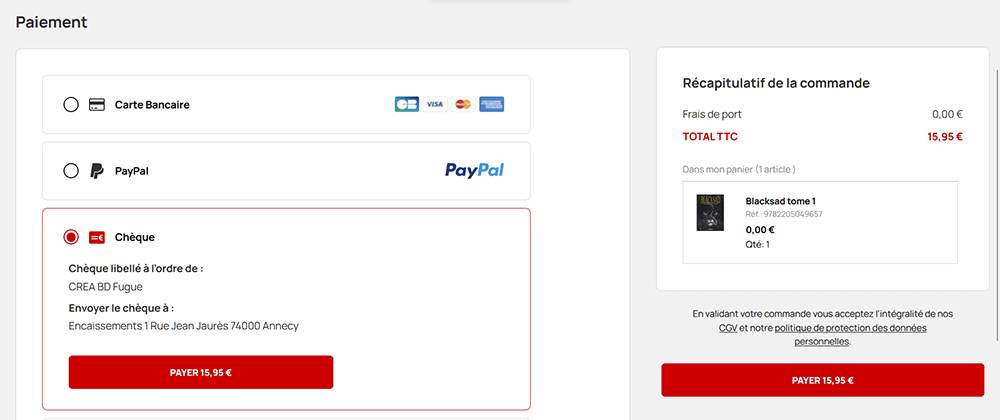This screenshot has height=420, width=1000.
Task: Click the Blacksad tome 1 product title
Action: coord(781,201)
